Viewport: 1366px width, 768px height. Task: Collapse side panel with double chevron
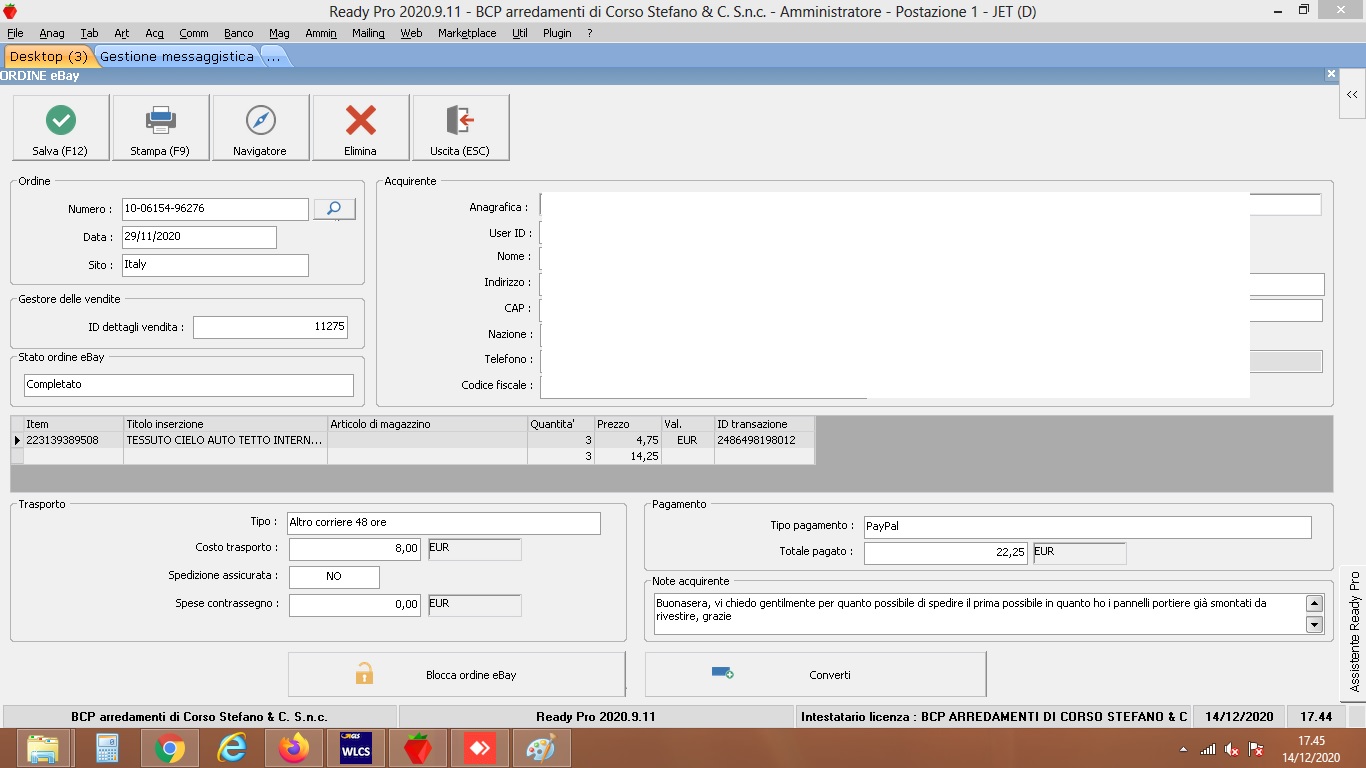tap(1352, 95)
